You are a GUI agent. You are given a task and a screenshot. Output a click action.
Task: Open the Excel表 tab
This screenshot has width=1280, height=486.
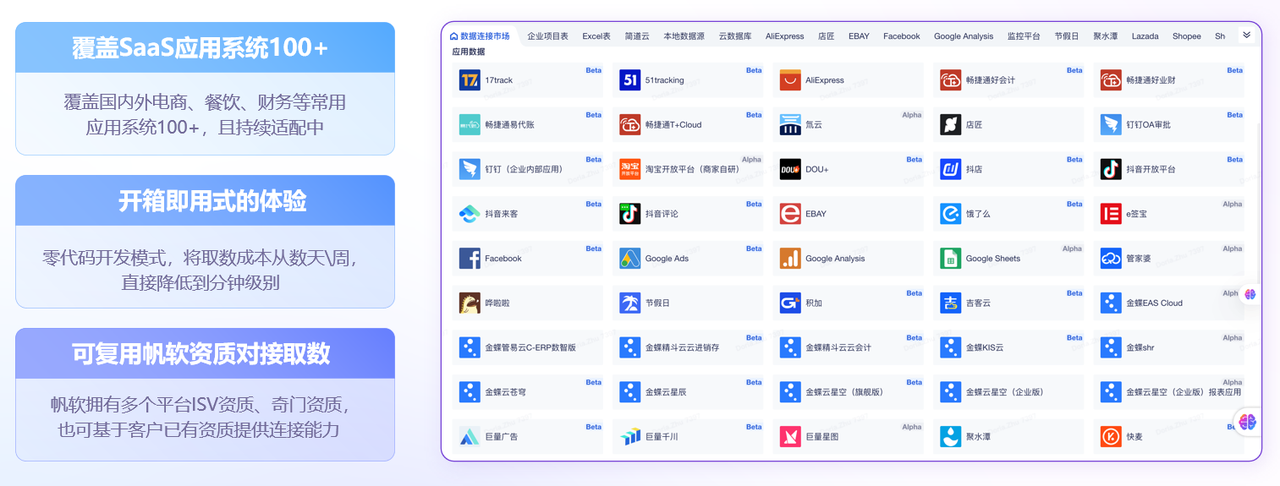coord(596,36)
